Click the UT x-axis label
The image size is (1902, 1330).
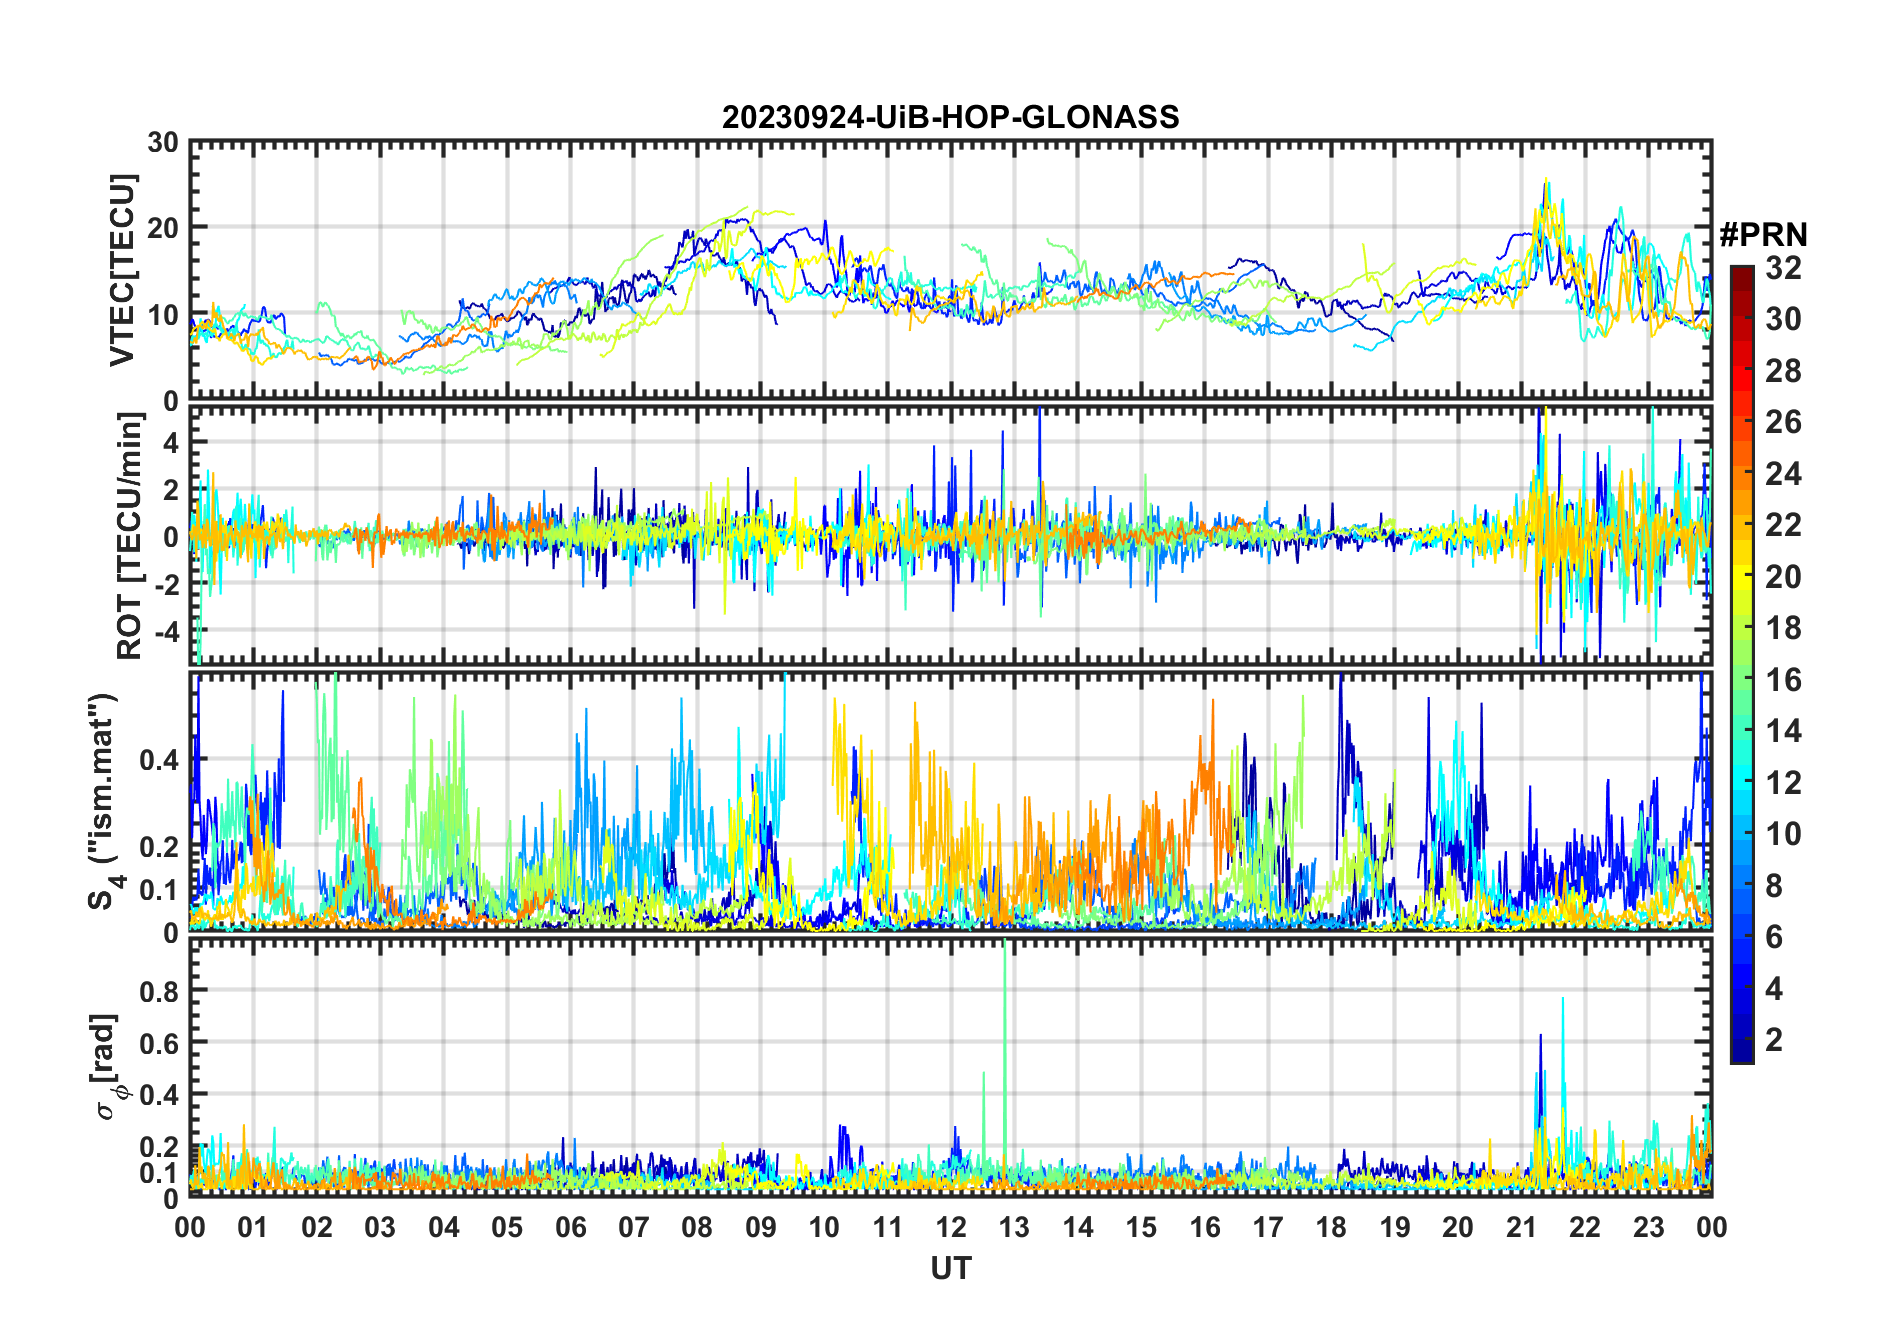click(x=950, y=1268)
